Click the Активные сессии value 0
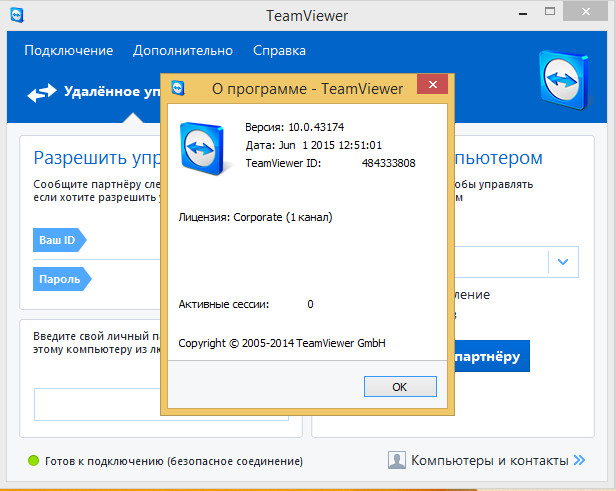This screenshot has width=616, height=491. tap(310, 304)
